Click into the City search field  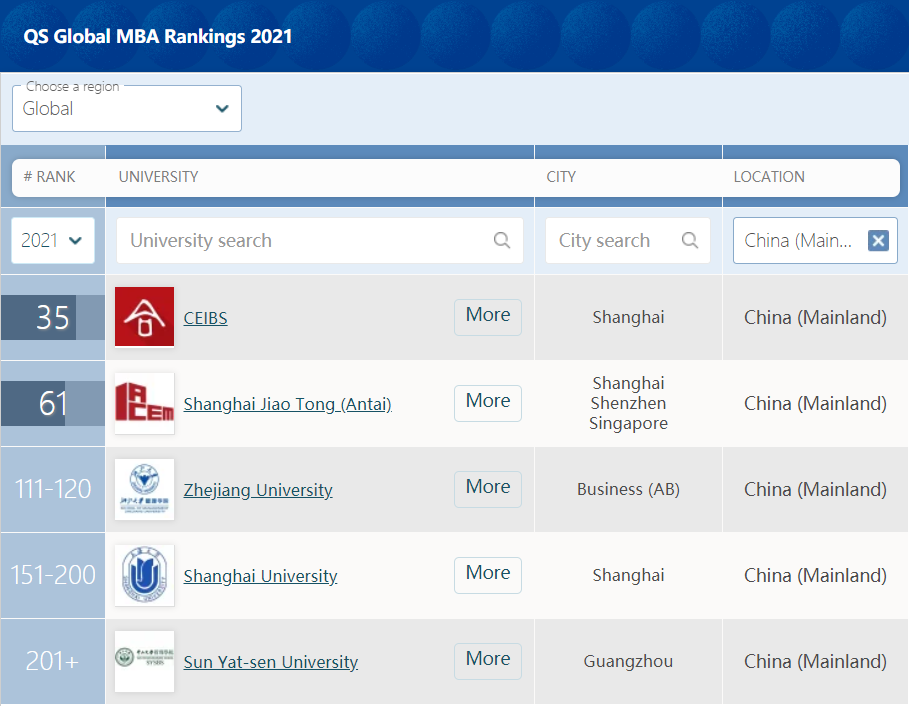(628, 240)
